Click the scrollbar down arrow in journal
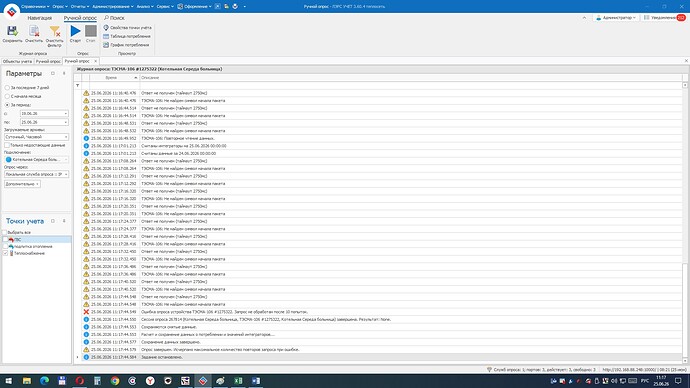The width and height of the screenshot is (690, 388). click(685, 360)
